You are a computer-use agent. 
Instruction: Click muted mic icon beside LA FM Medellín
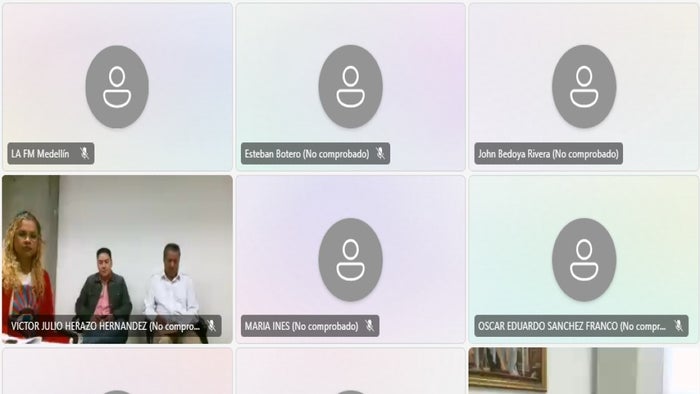click(84, 153)
